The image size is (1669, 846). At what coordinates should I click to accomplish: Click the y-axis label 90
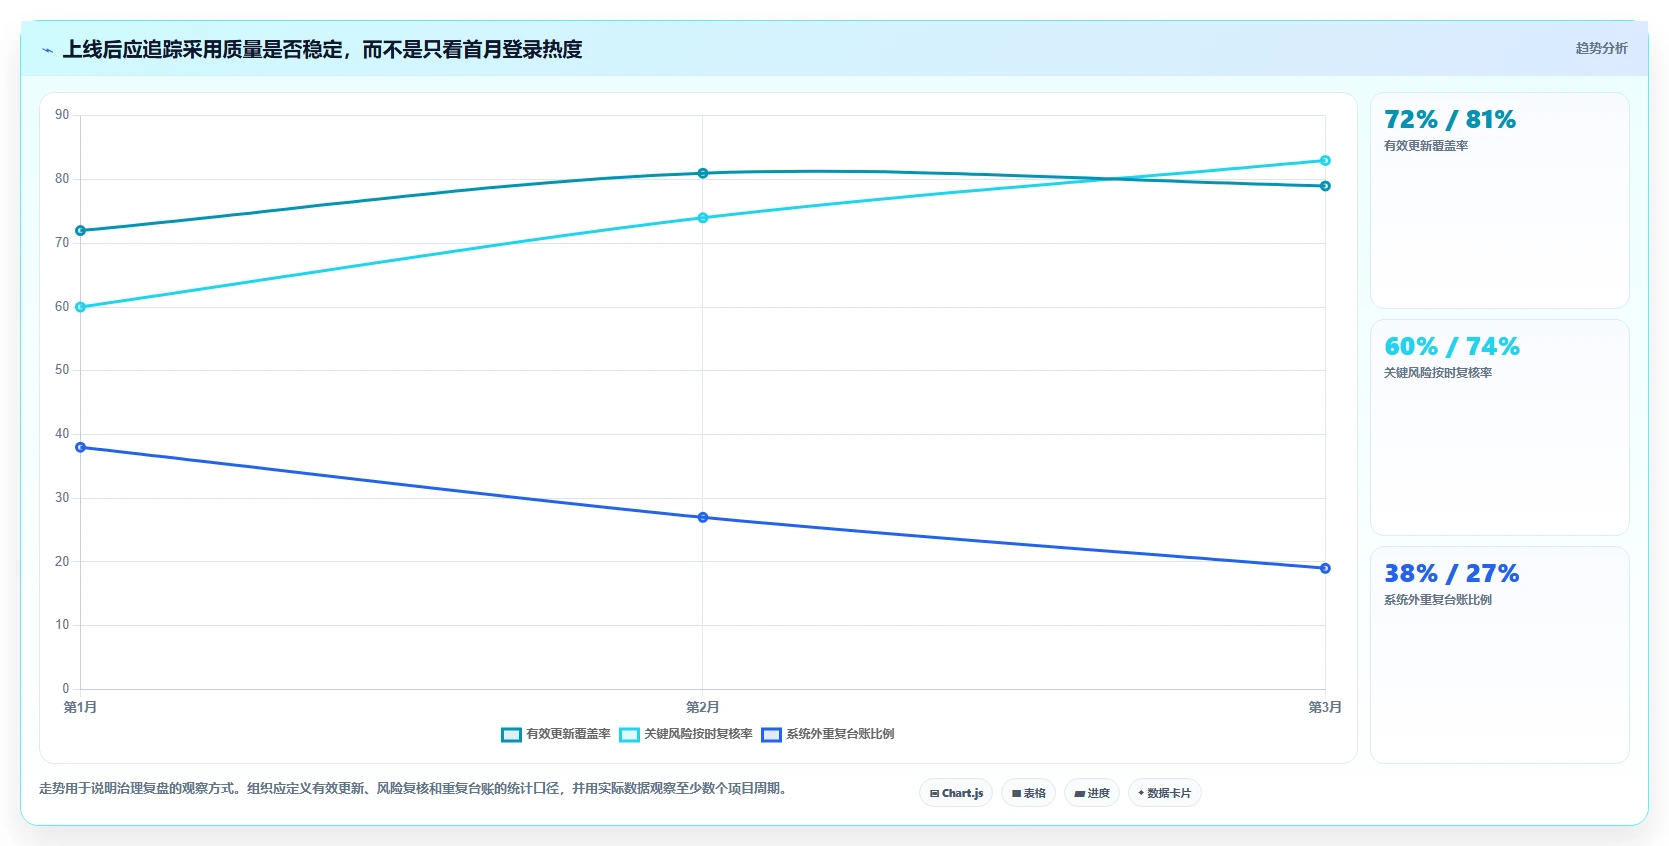click(62, 115)
